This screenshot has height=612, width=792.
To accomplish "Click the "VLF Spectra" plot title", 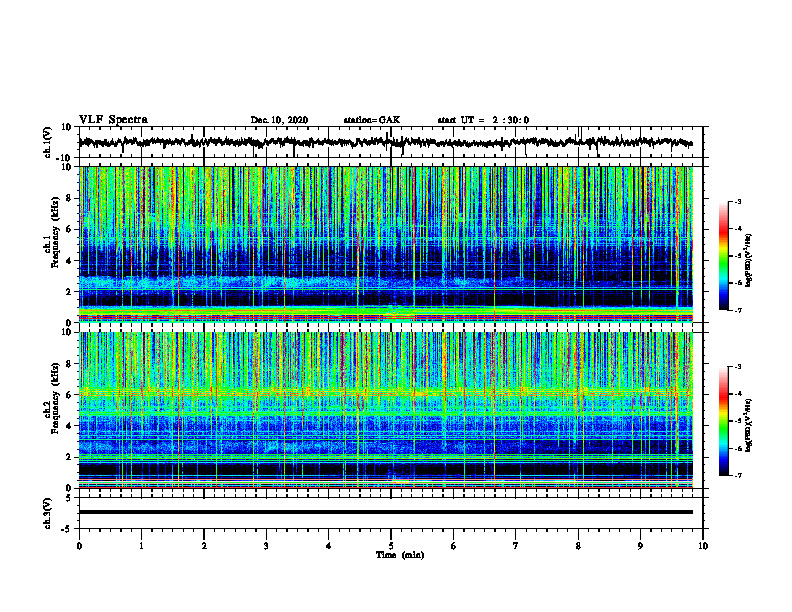I will [113, 120].
